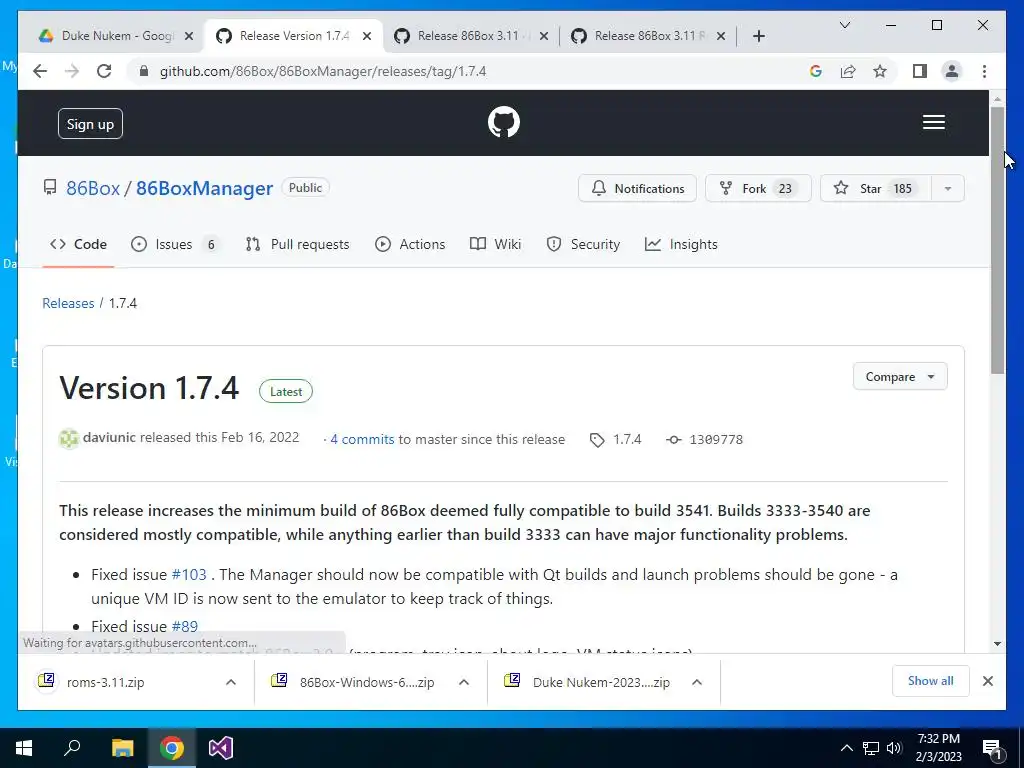Open commit 1309778 link

(x=716, y=440)
